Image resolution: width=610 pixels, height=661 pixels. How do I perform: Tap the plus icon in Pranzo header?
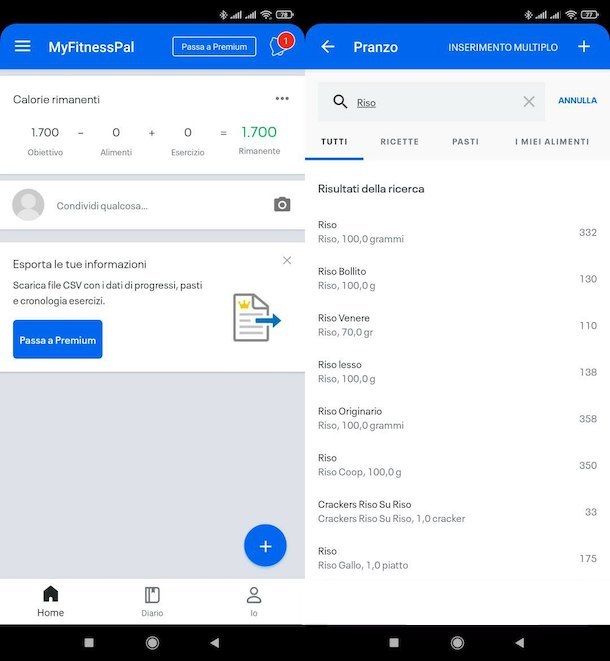pos(584,46)
